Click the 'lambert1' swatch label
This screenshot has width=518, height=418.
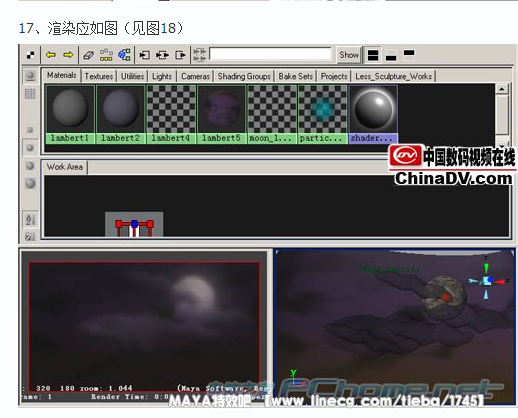coord(70,138)
